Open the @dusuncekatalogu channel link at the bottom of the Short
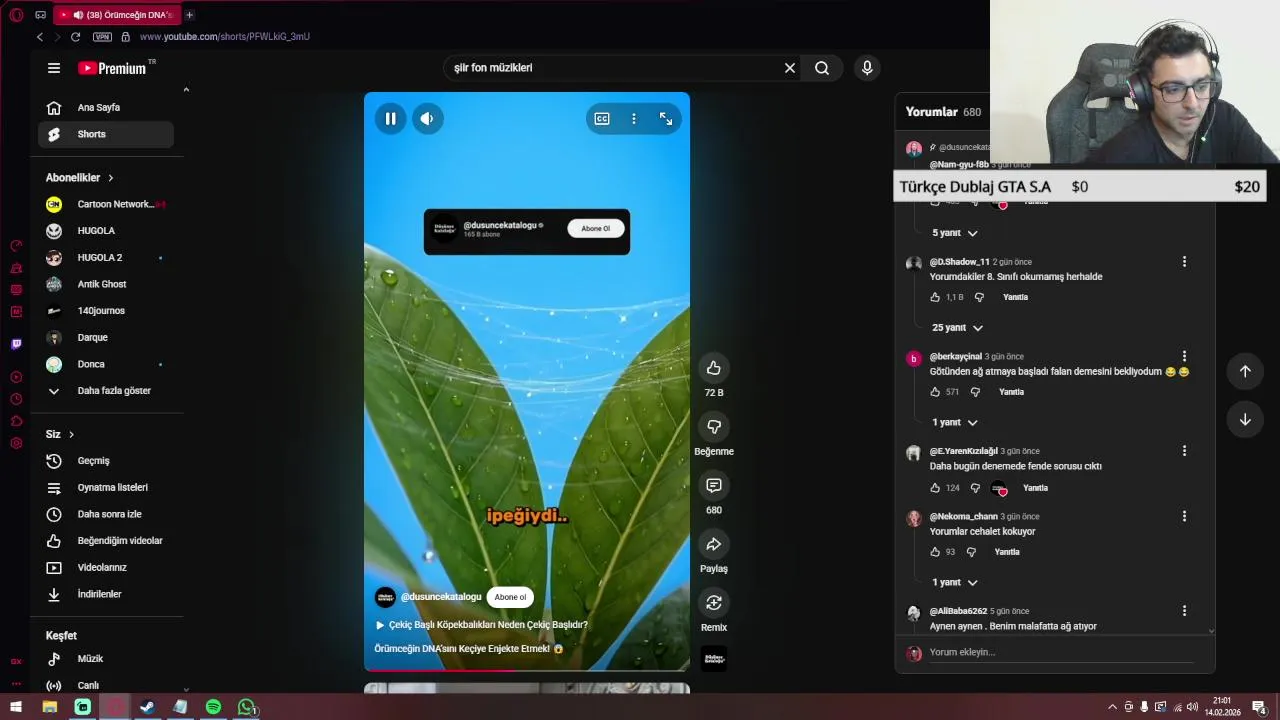This screenshot has height=720, width=1280. click(x=441, y=597)
